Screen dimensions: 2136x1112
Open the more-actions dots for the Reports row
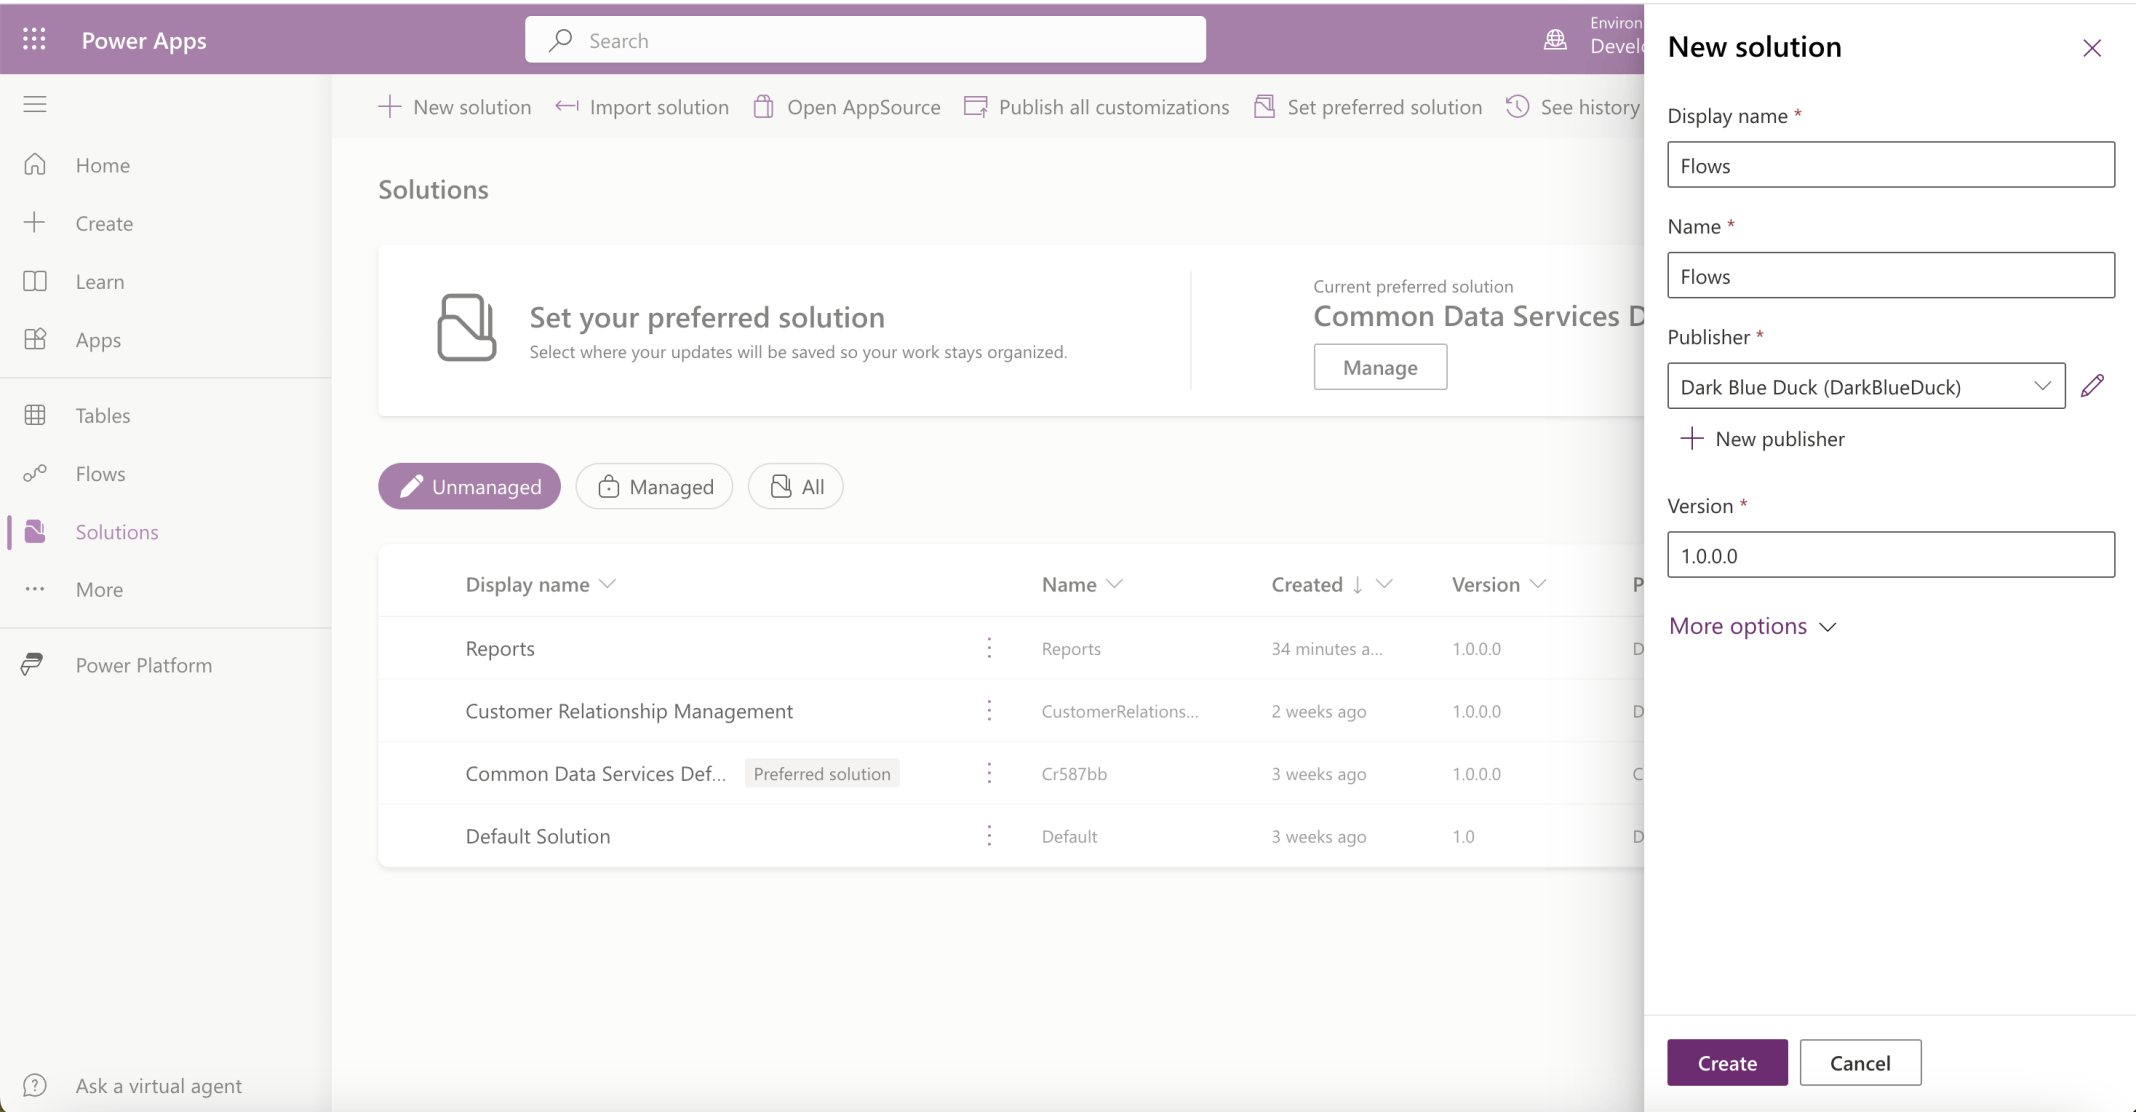(x=989, y=648)
